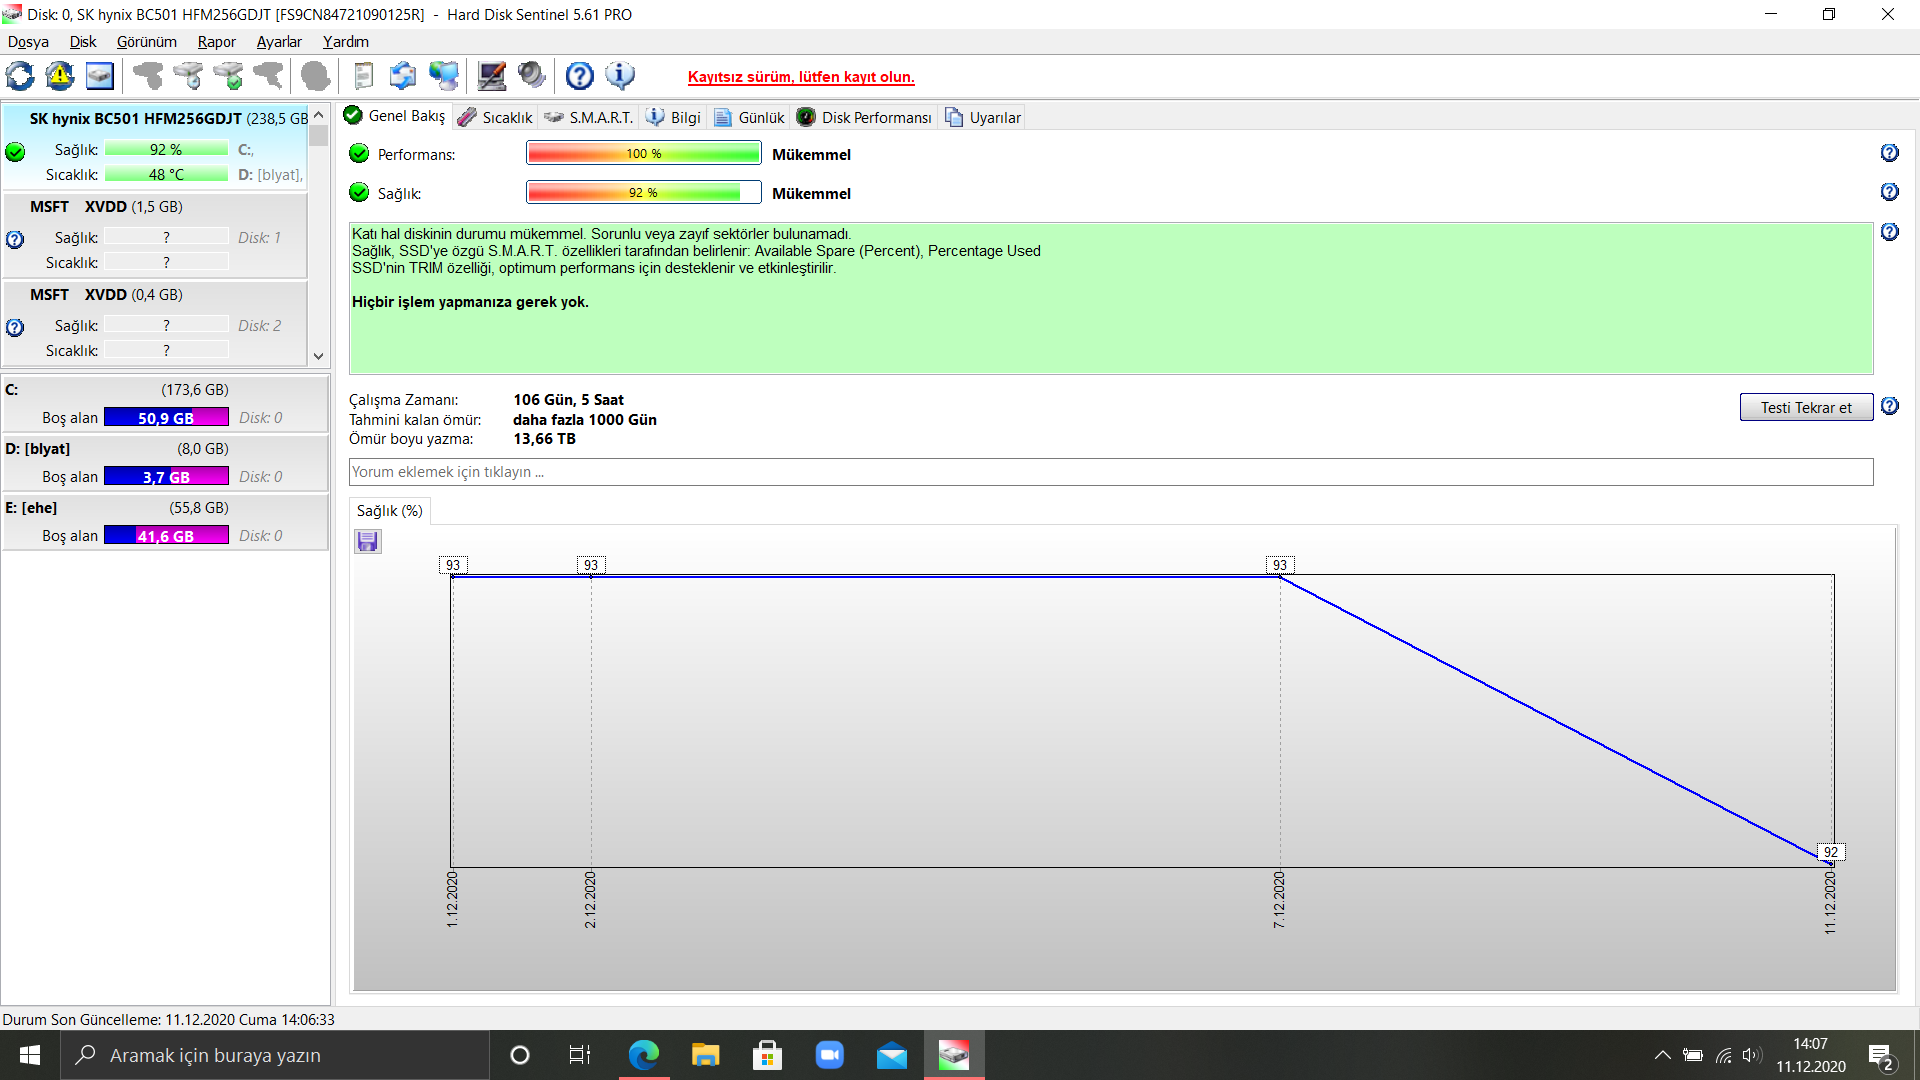The height and width of the screenshot is (1080, 1920).
Task: Select the MSFT XVDD (1,5 GB) disk entry
Action: tap(155, 235)
